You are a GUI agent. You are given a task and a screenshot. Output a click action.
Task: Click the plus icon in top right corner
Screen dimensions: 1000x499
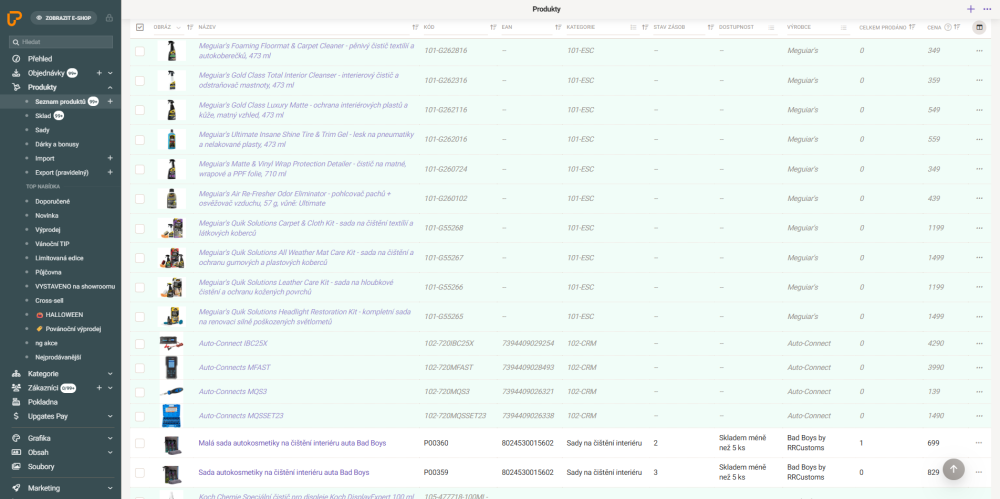(971, 9)
